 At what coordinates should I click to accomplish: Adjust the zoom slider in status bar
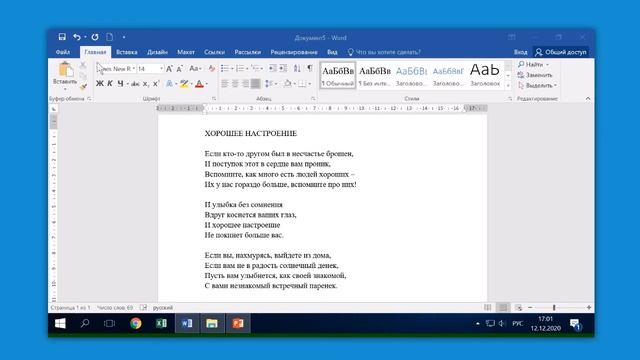click(x=554, y=307)
